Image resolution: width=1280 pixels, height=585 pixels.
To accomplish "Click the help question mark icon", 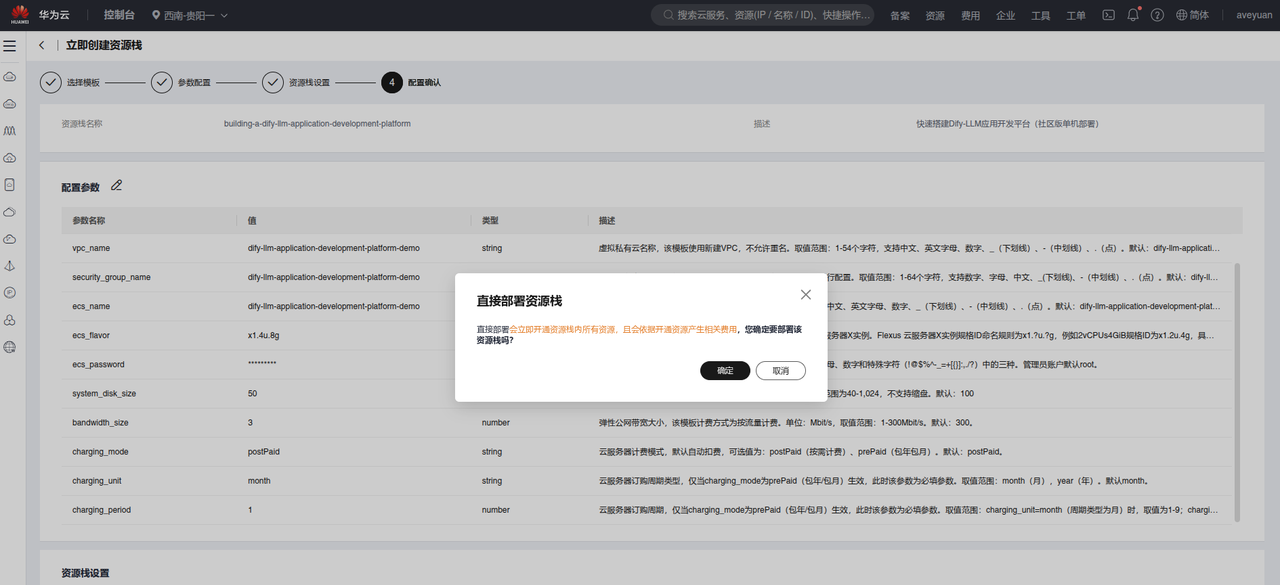I will pos(1157,15).
